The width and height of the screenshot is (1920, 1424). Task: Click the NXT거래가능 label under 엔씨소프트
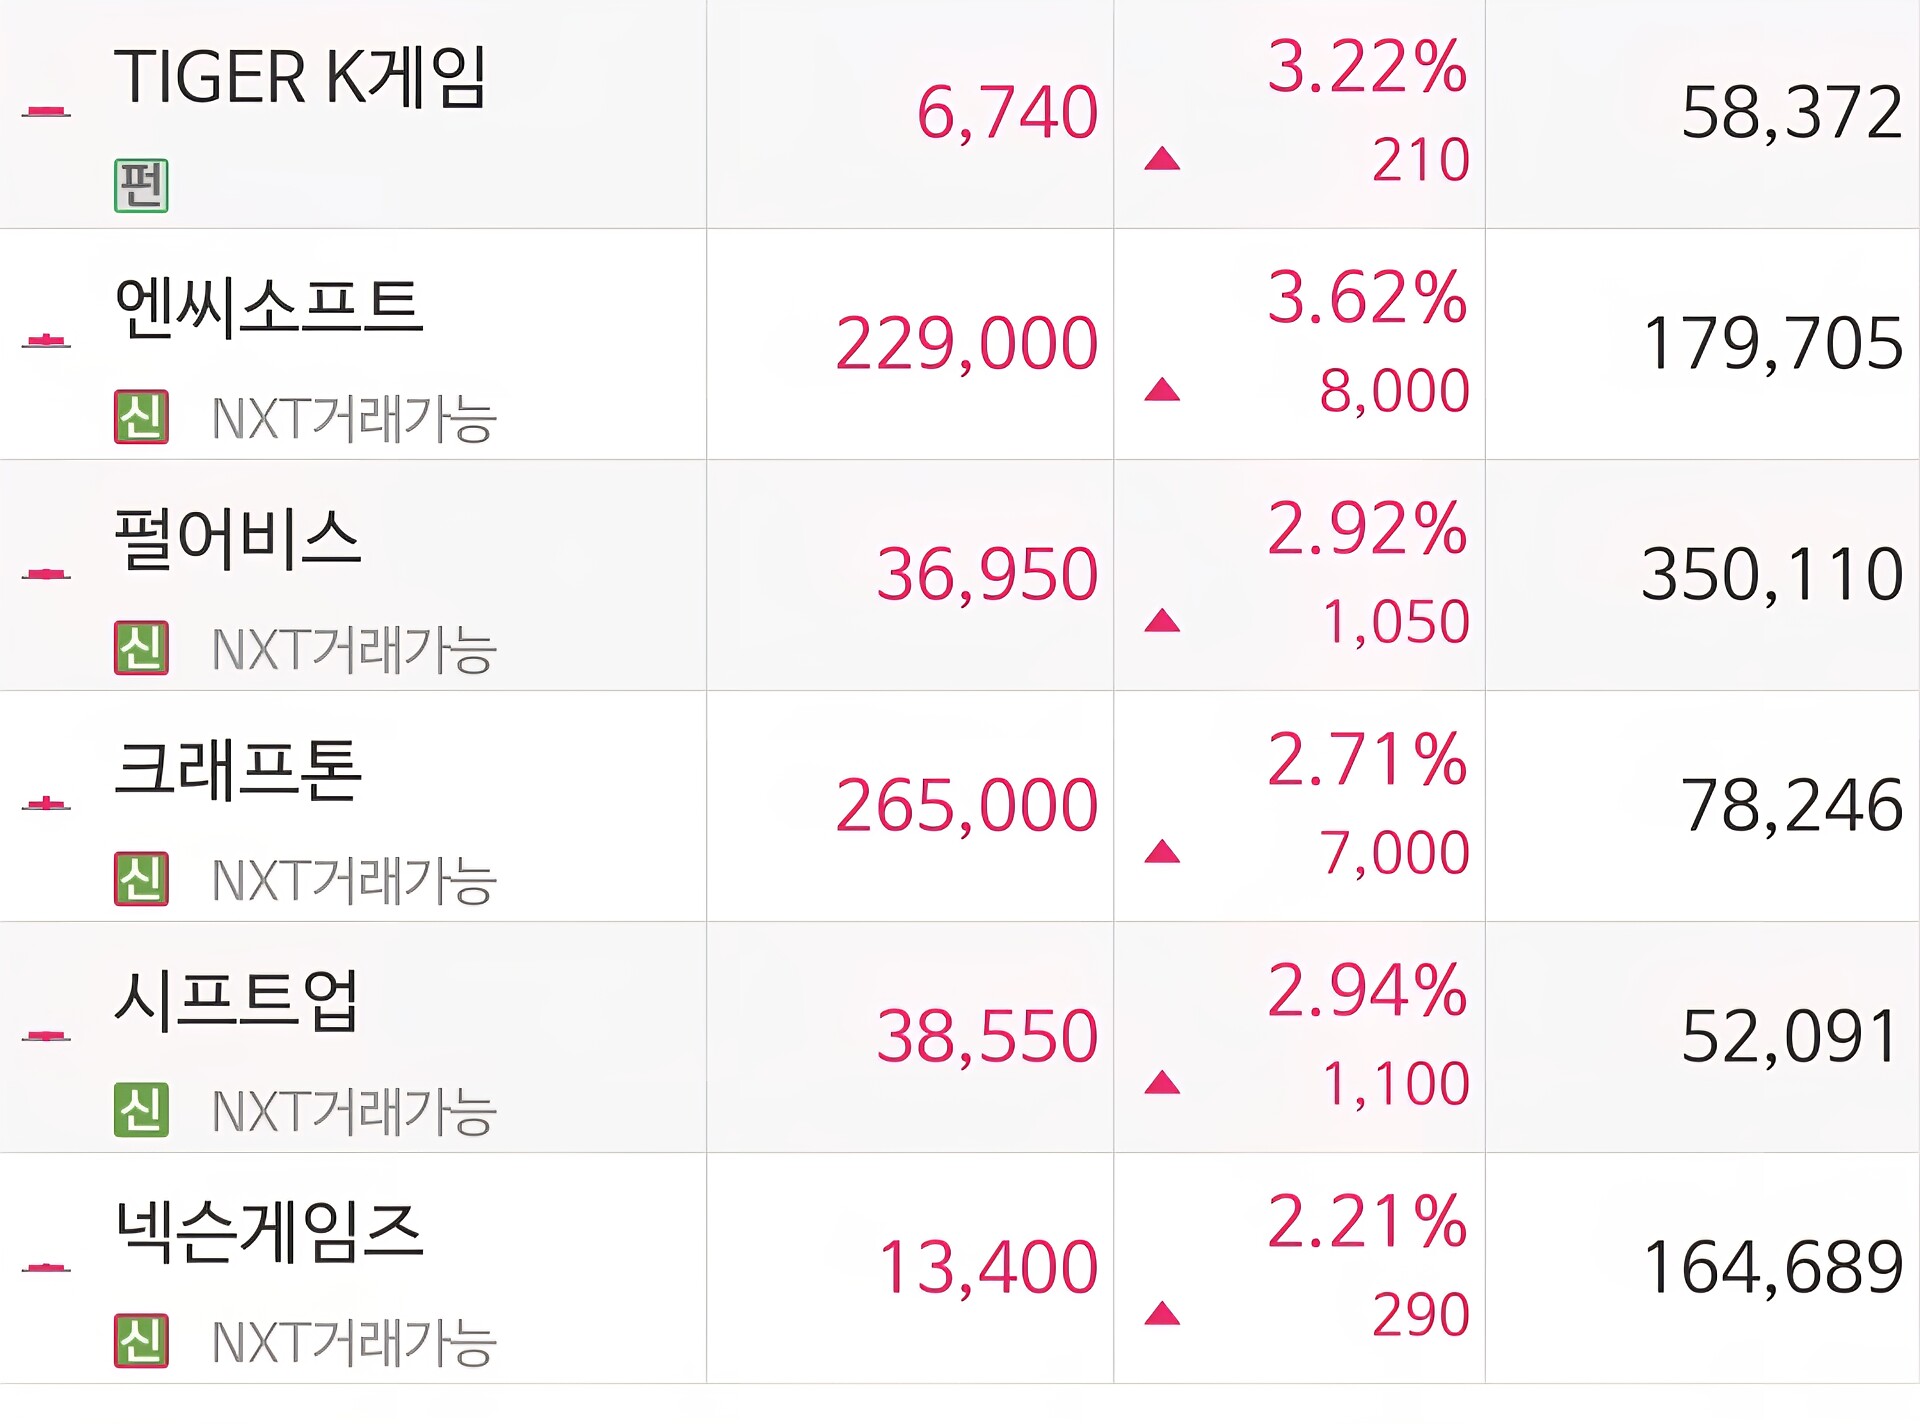pyautogui.click(x=354, y=418)
